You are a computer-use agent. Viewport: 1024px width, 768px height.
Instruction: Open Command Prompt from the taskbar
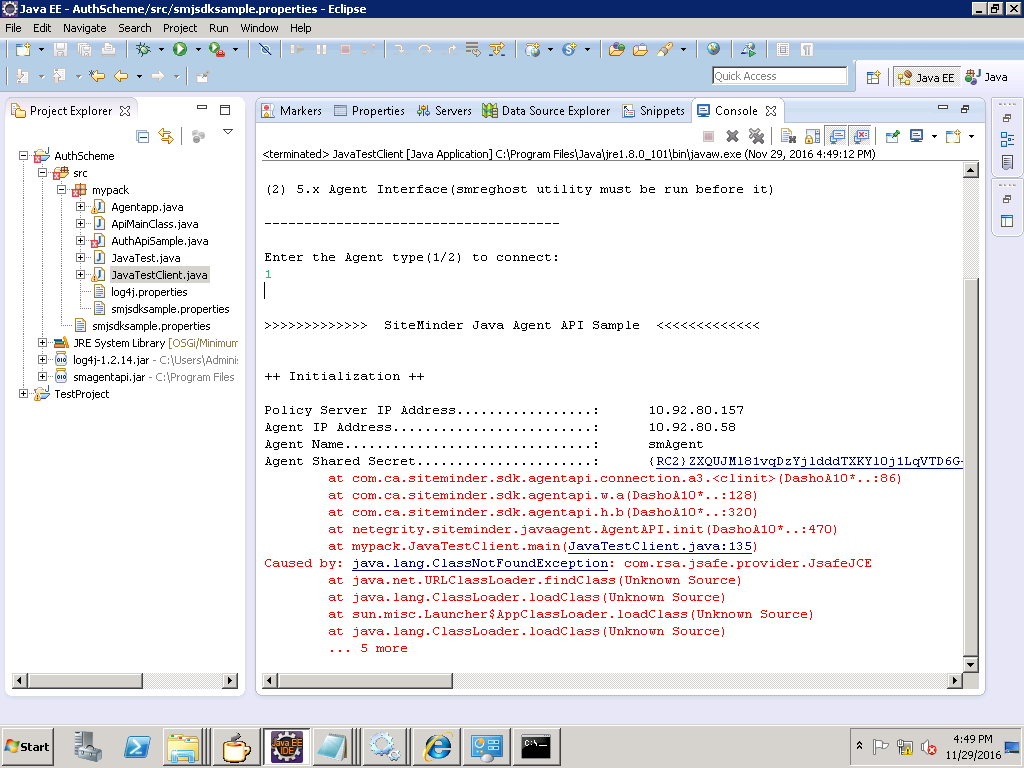coord(536,746)
